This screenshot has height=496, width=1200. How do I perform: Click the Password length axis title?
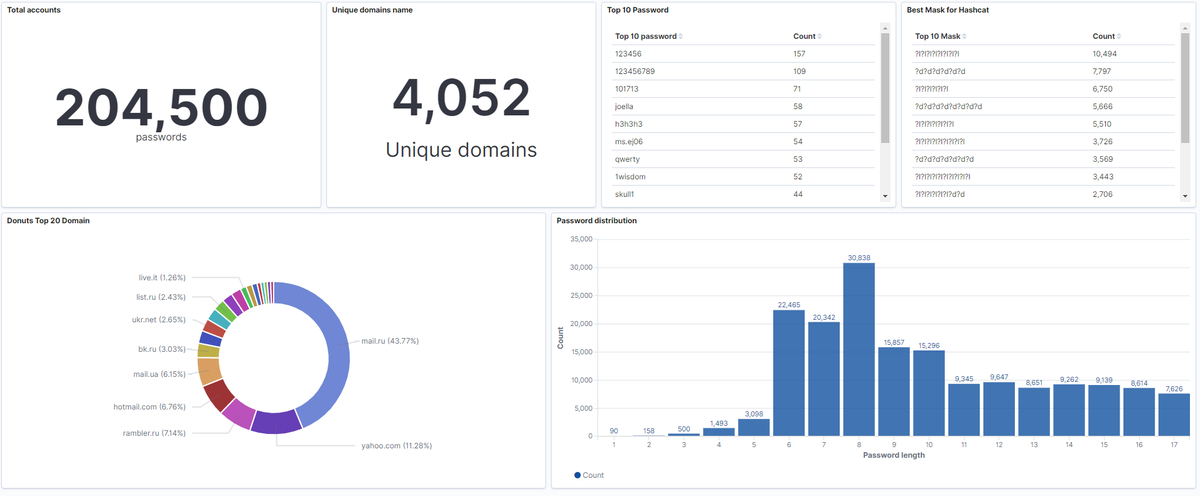click(x=893, y=455)
